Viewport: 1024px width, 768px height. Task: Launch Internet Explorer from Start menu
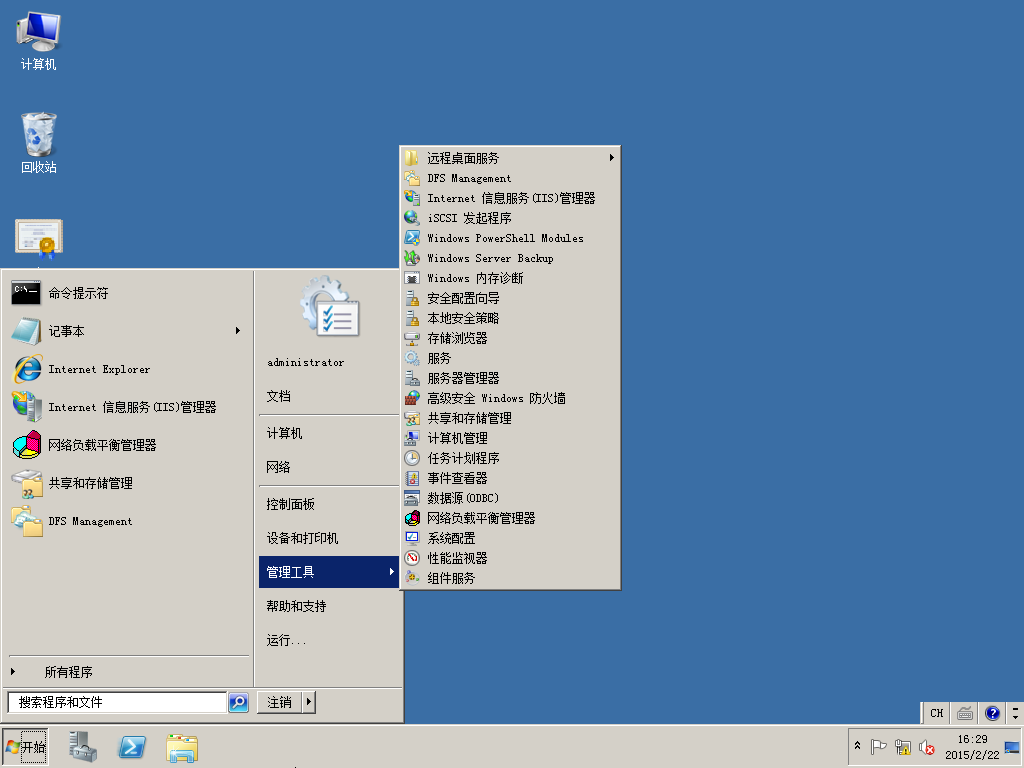click(127, 369)
